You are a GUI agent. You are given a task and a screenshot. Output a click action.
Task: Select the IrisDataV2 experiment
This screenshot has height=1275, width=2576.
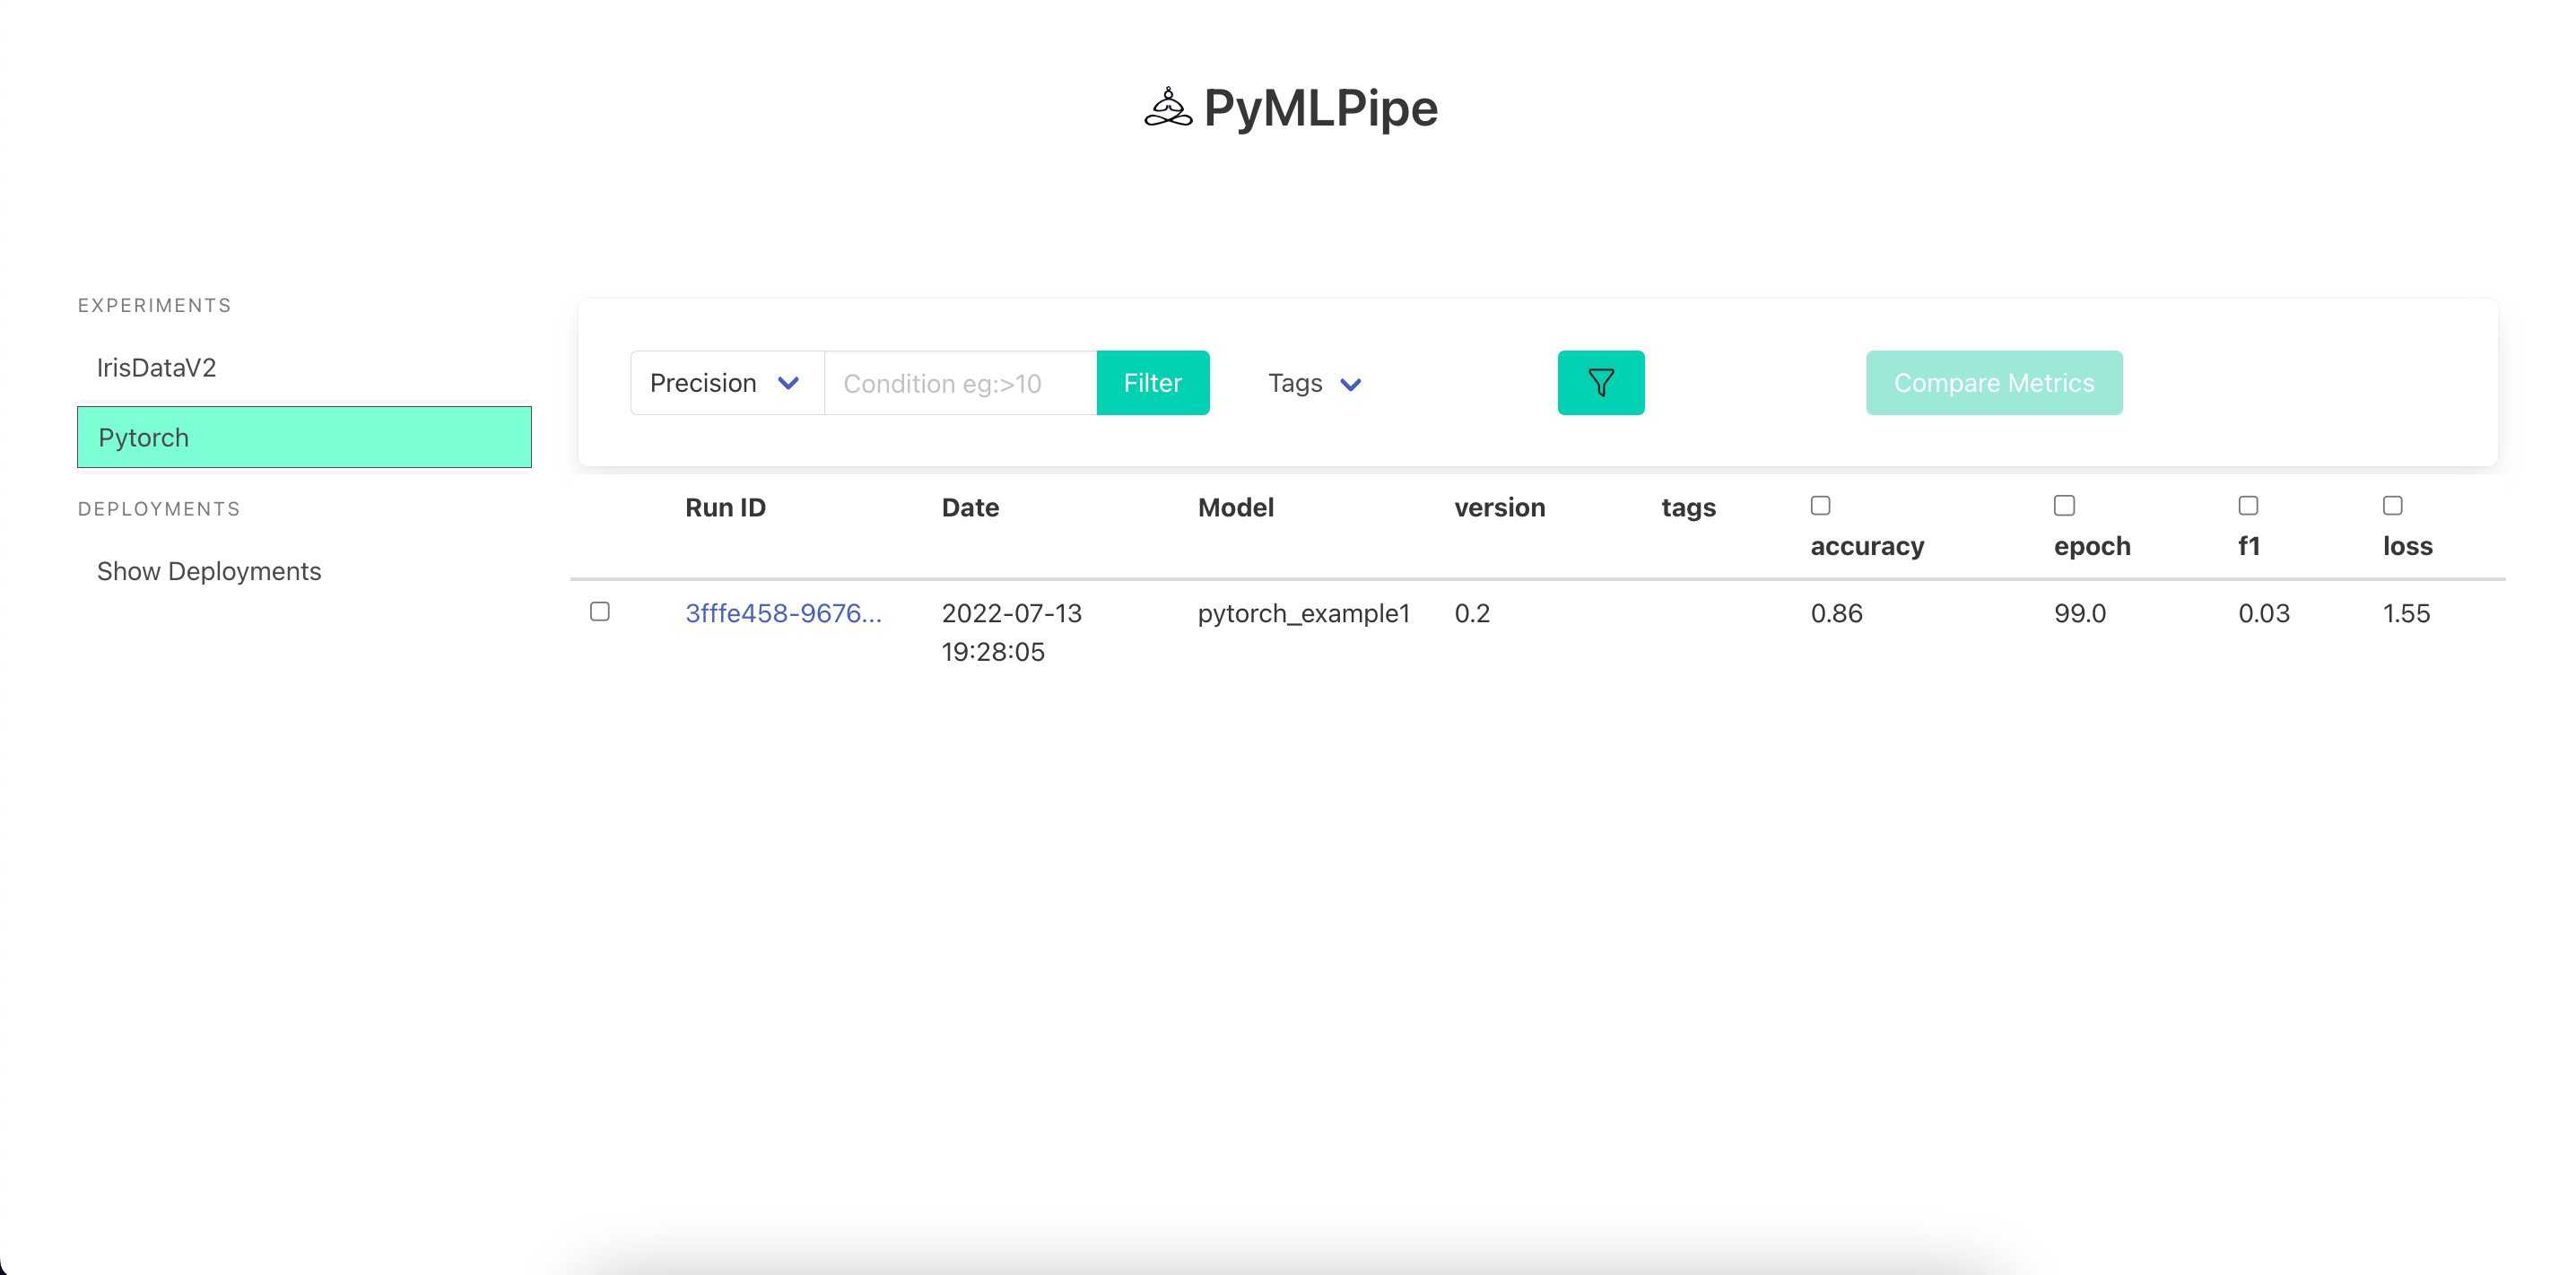coord(156,368)
